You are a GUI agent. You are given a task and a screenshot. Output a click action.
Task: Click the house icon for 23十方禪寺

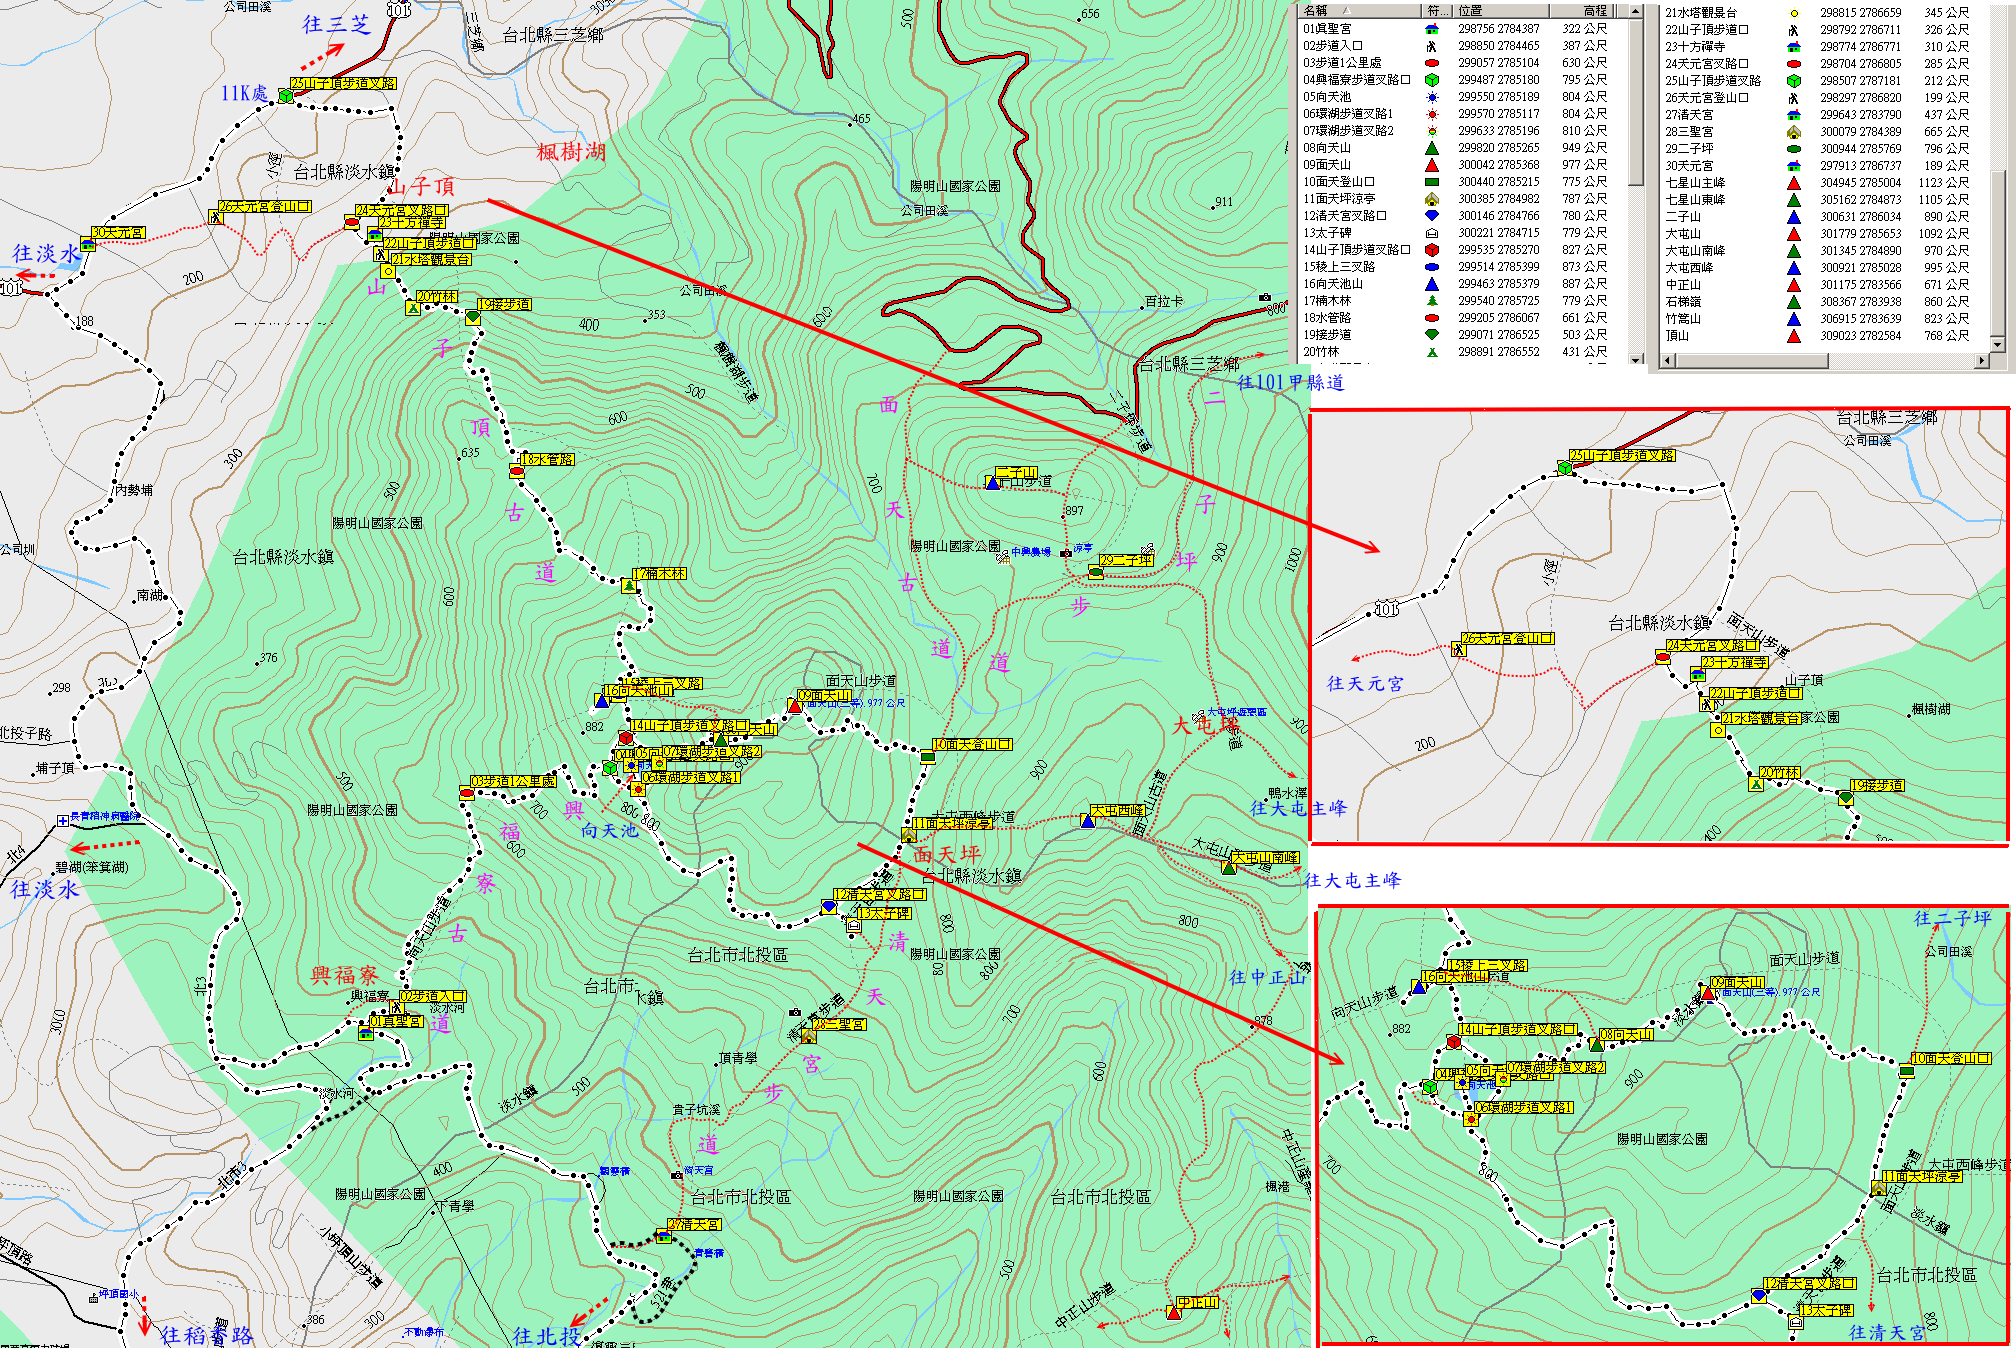(1794, 47)
